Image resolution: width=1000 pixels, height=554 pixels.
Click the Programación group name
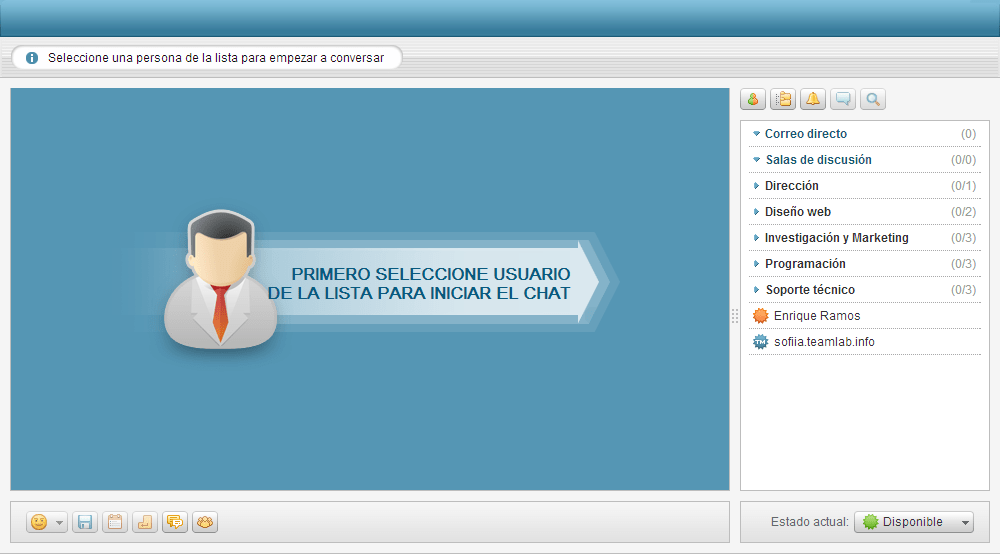[805, 264]
